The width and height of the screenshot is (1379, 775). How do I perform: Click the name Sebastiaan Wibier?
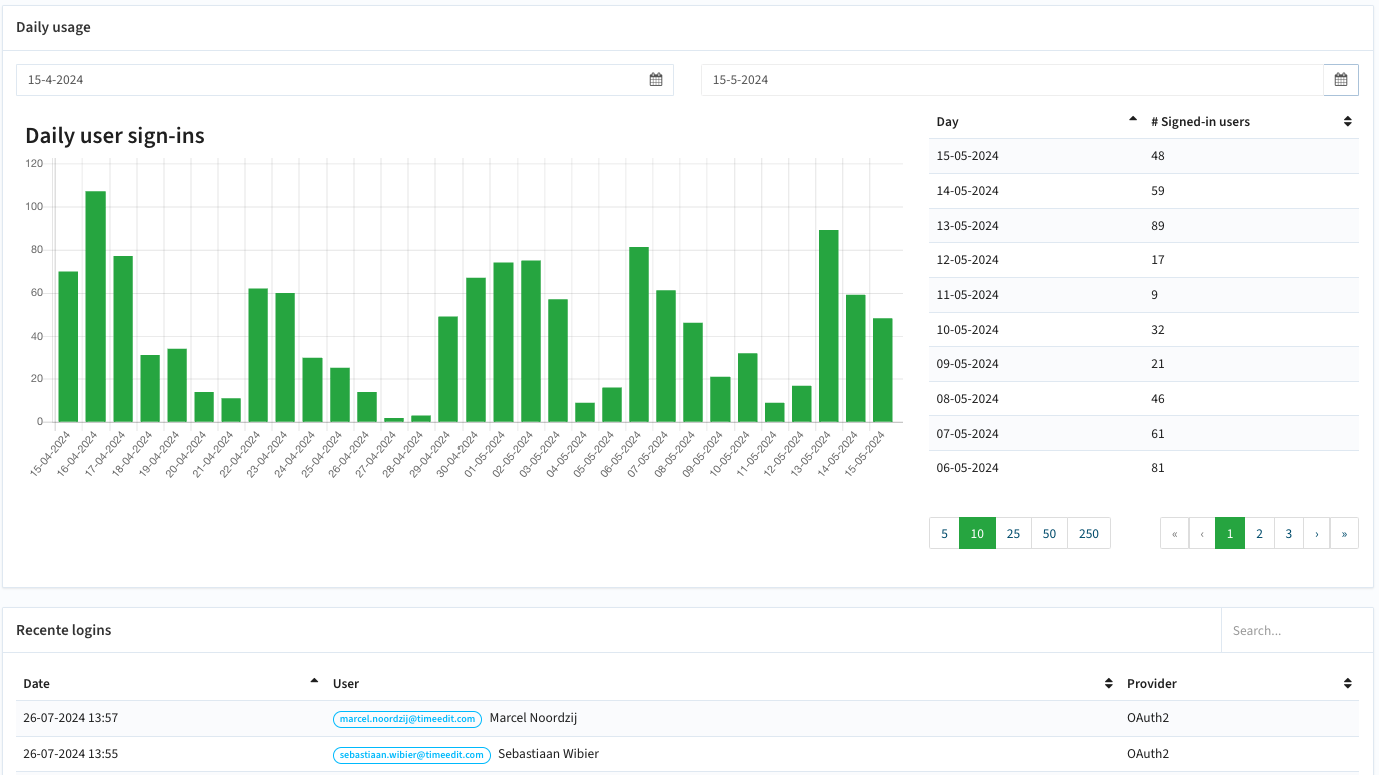(548, 754)
